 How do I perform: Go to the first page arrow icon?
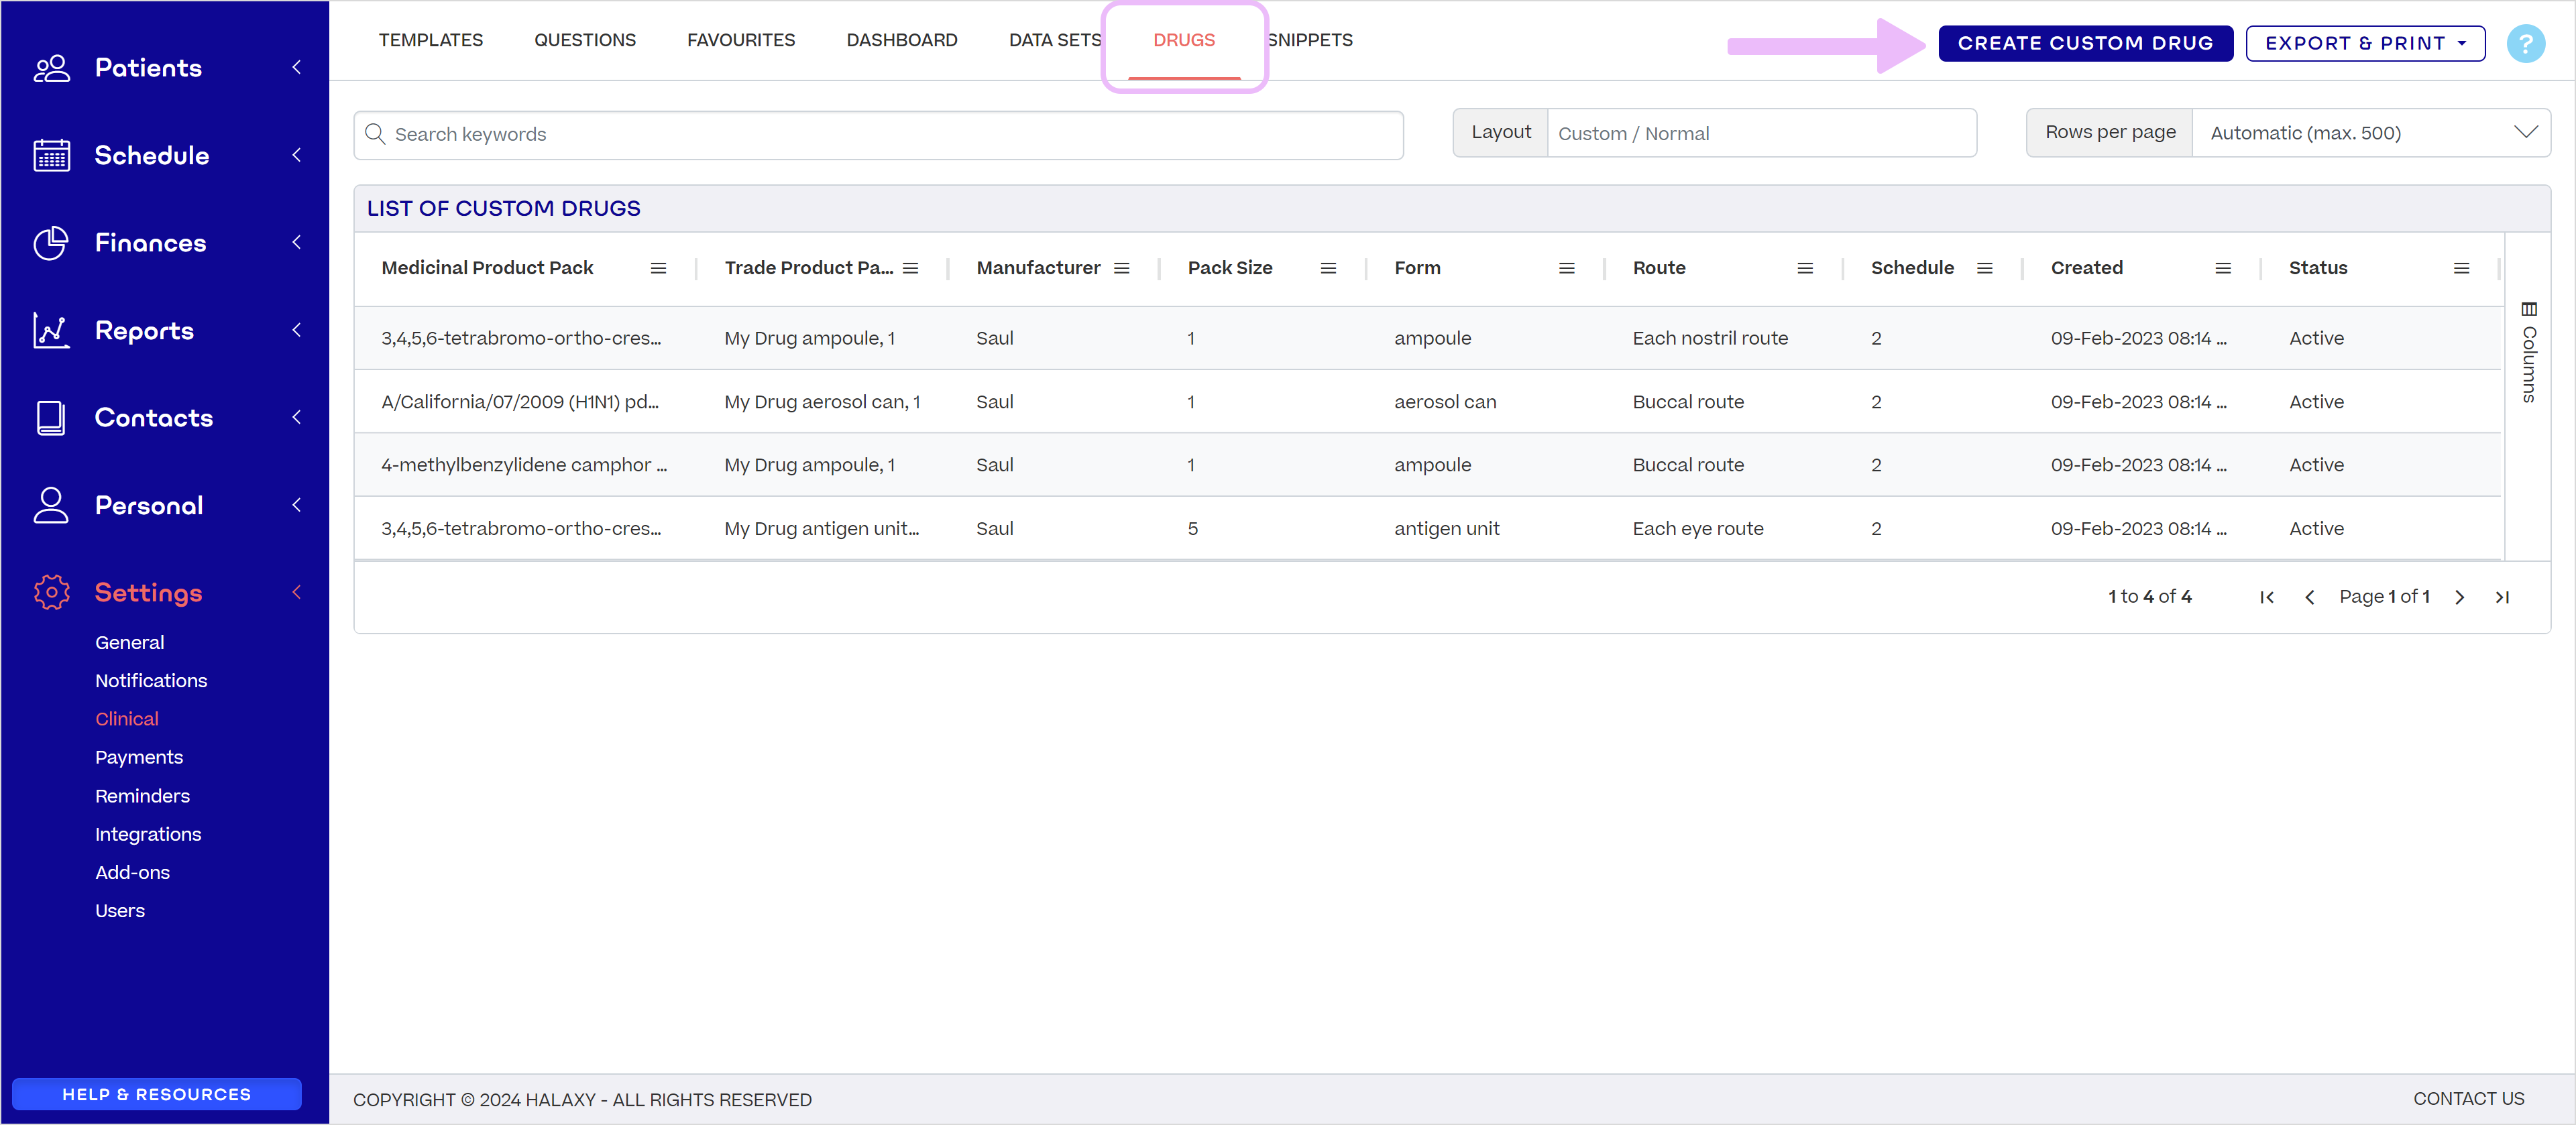tap(2267, 597)
